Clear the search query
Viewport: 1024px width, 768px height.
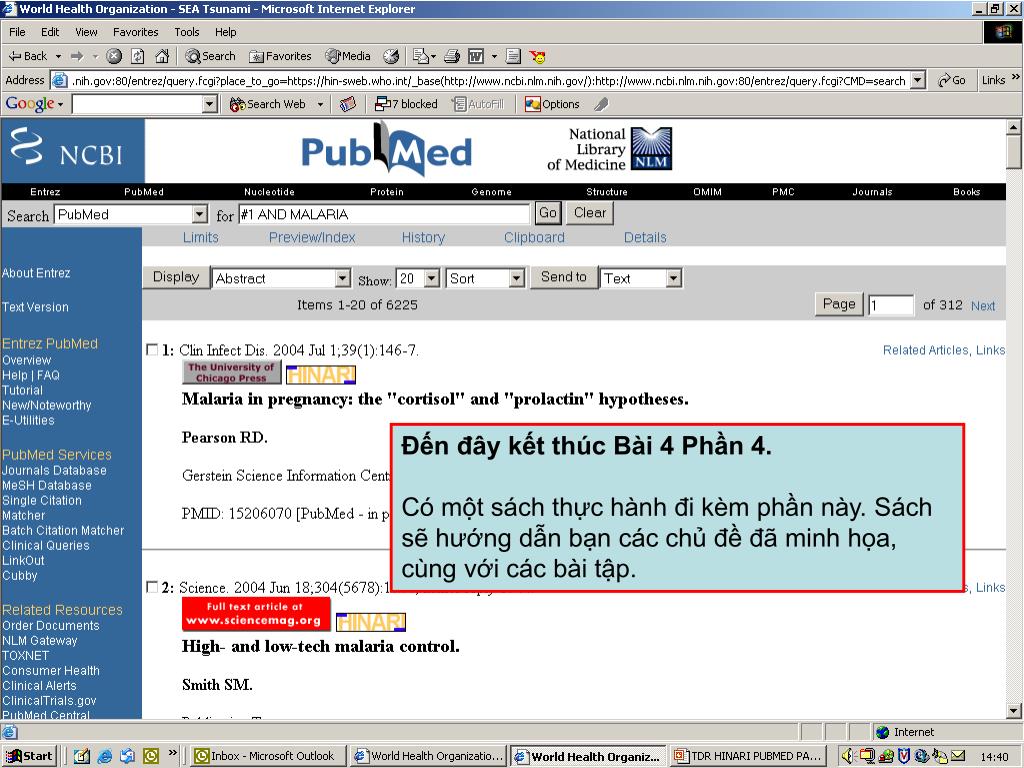[x=590, y=213]
